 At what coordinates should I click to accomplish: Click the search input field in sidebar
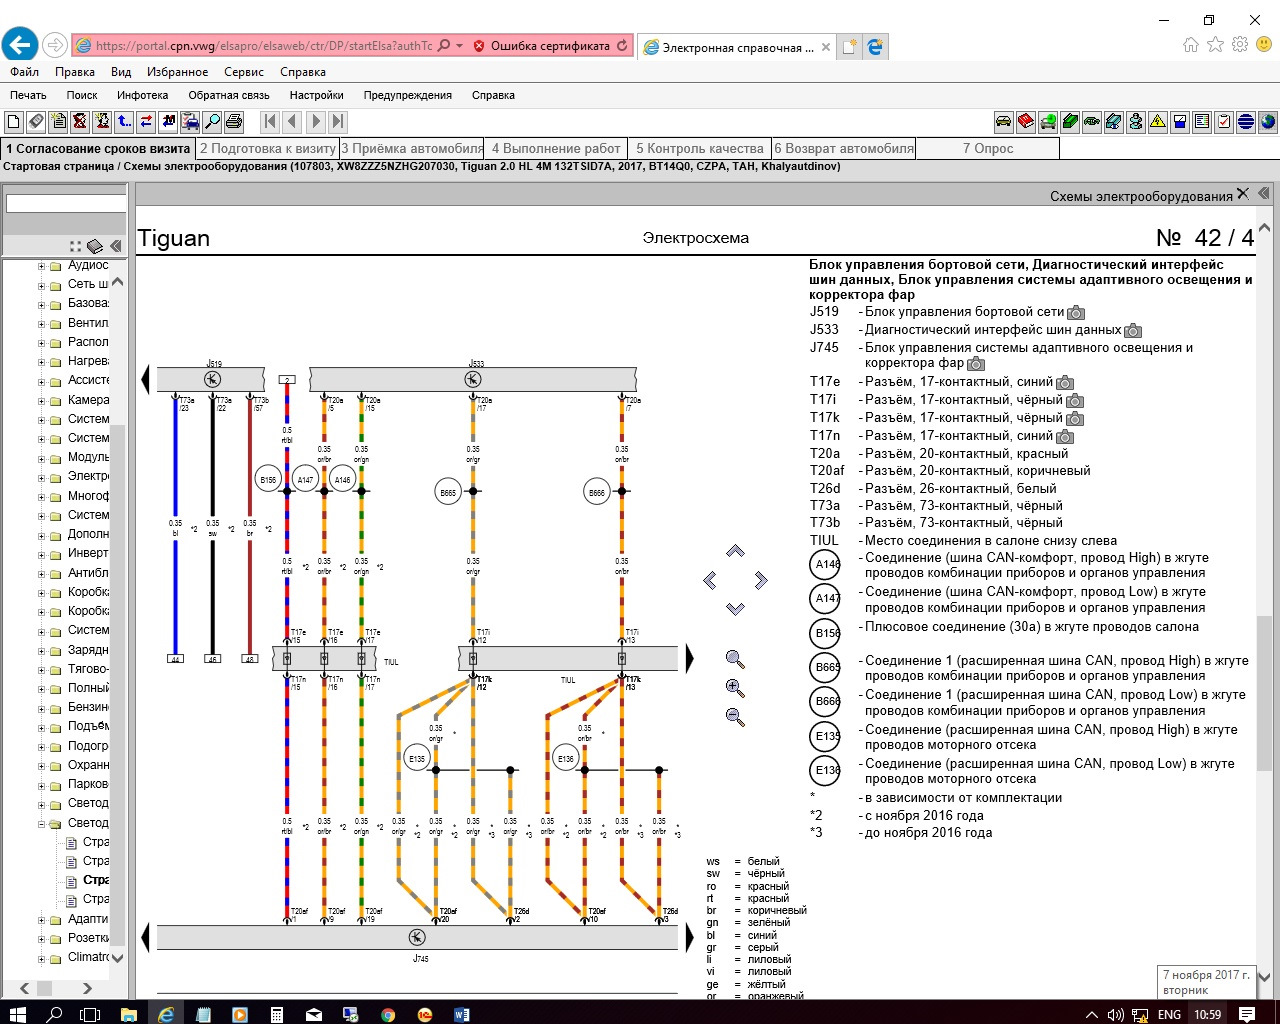click(x=65, y=203)
